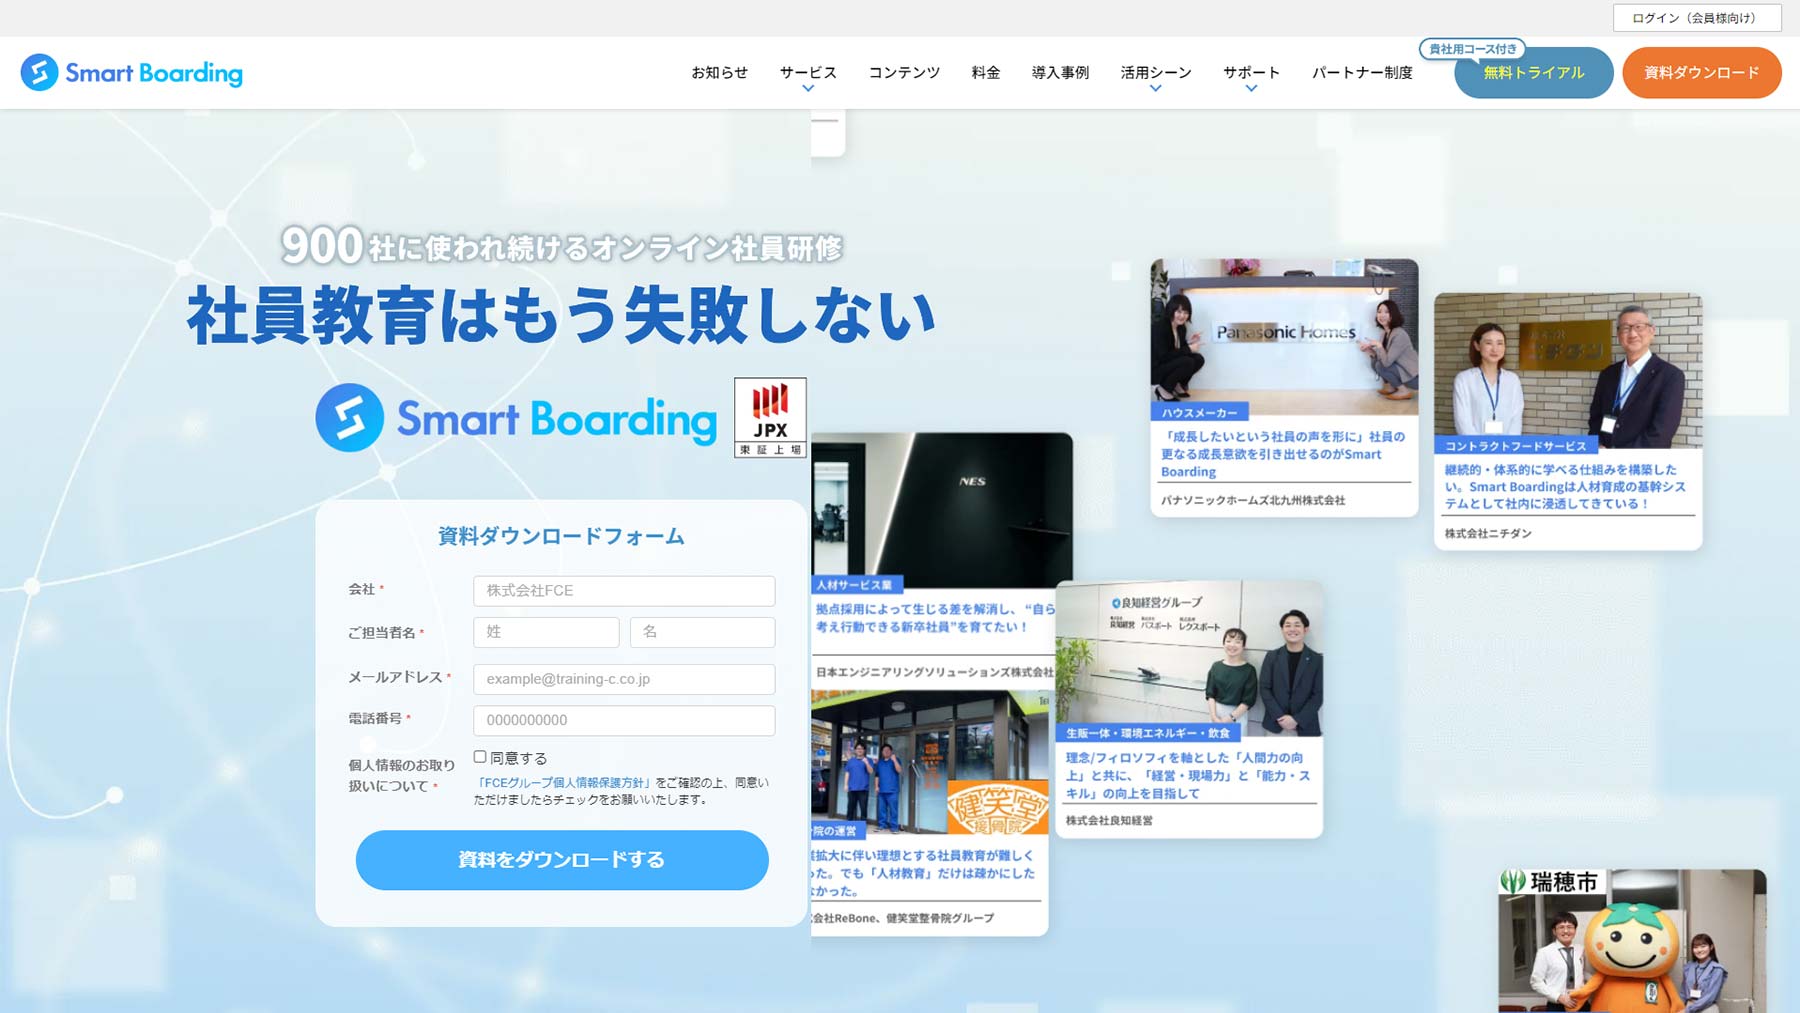1800x1013 pixels.
Task: Open the お知らせ menu item
Action: (x=720, y=72)
